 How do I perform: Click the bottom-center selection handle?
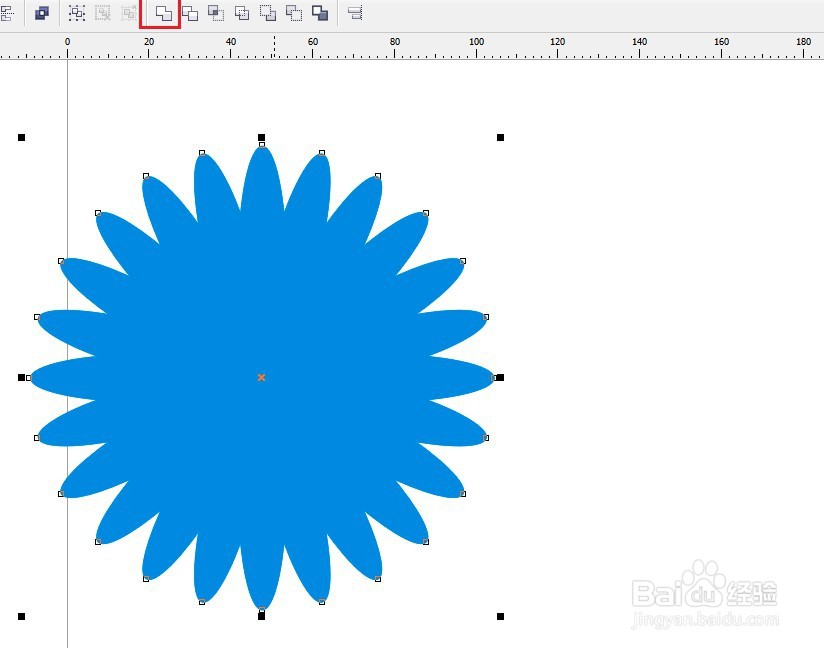click(x=261, y=616)
